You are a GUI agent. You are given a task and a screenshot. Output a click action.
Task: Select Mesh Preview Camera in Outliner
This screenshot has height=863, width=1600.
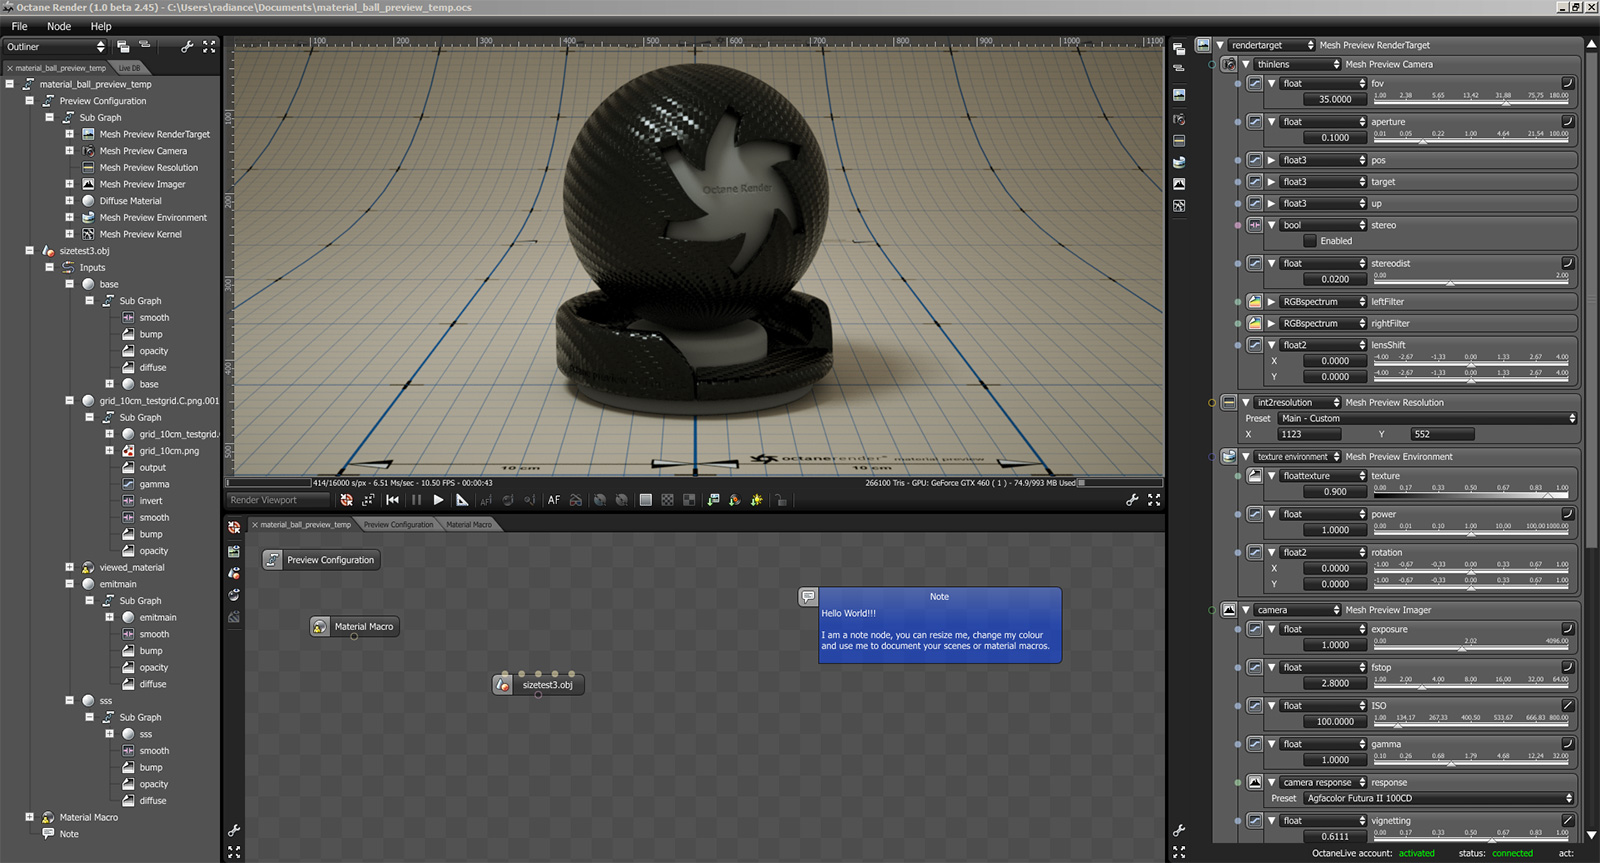pos(143,151)
